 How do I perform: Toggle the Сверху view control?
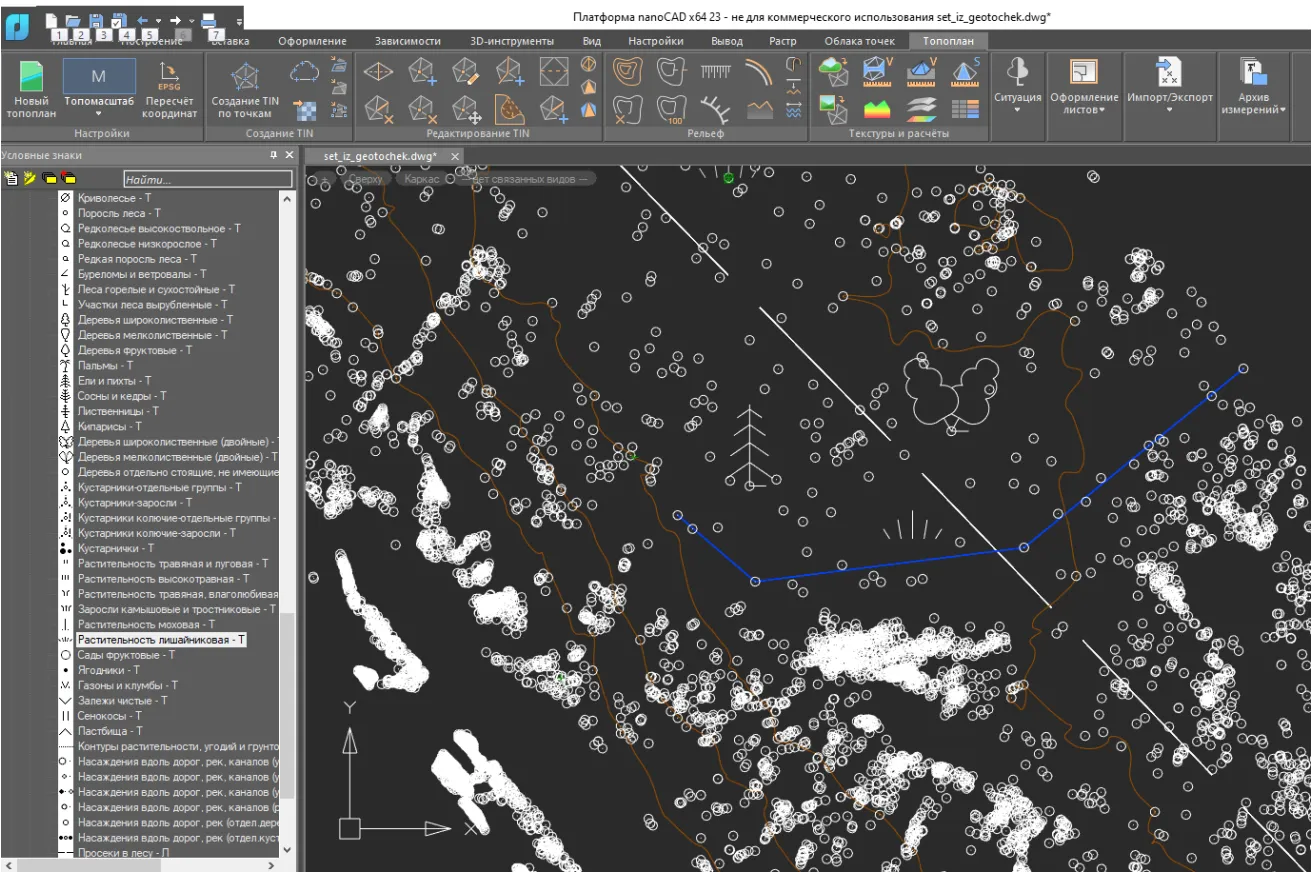click(x=365, y=179)
